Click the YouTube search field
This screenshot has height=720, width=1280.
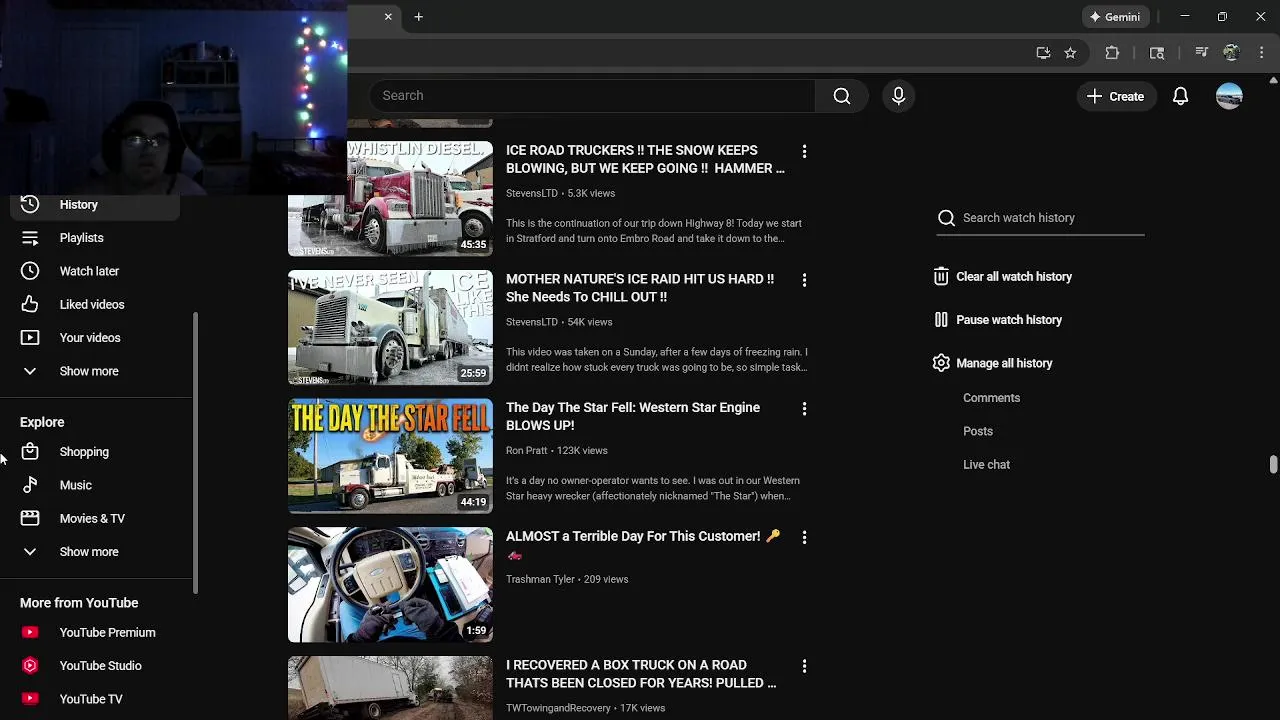tap(592, 96)
